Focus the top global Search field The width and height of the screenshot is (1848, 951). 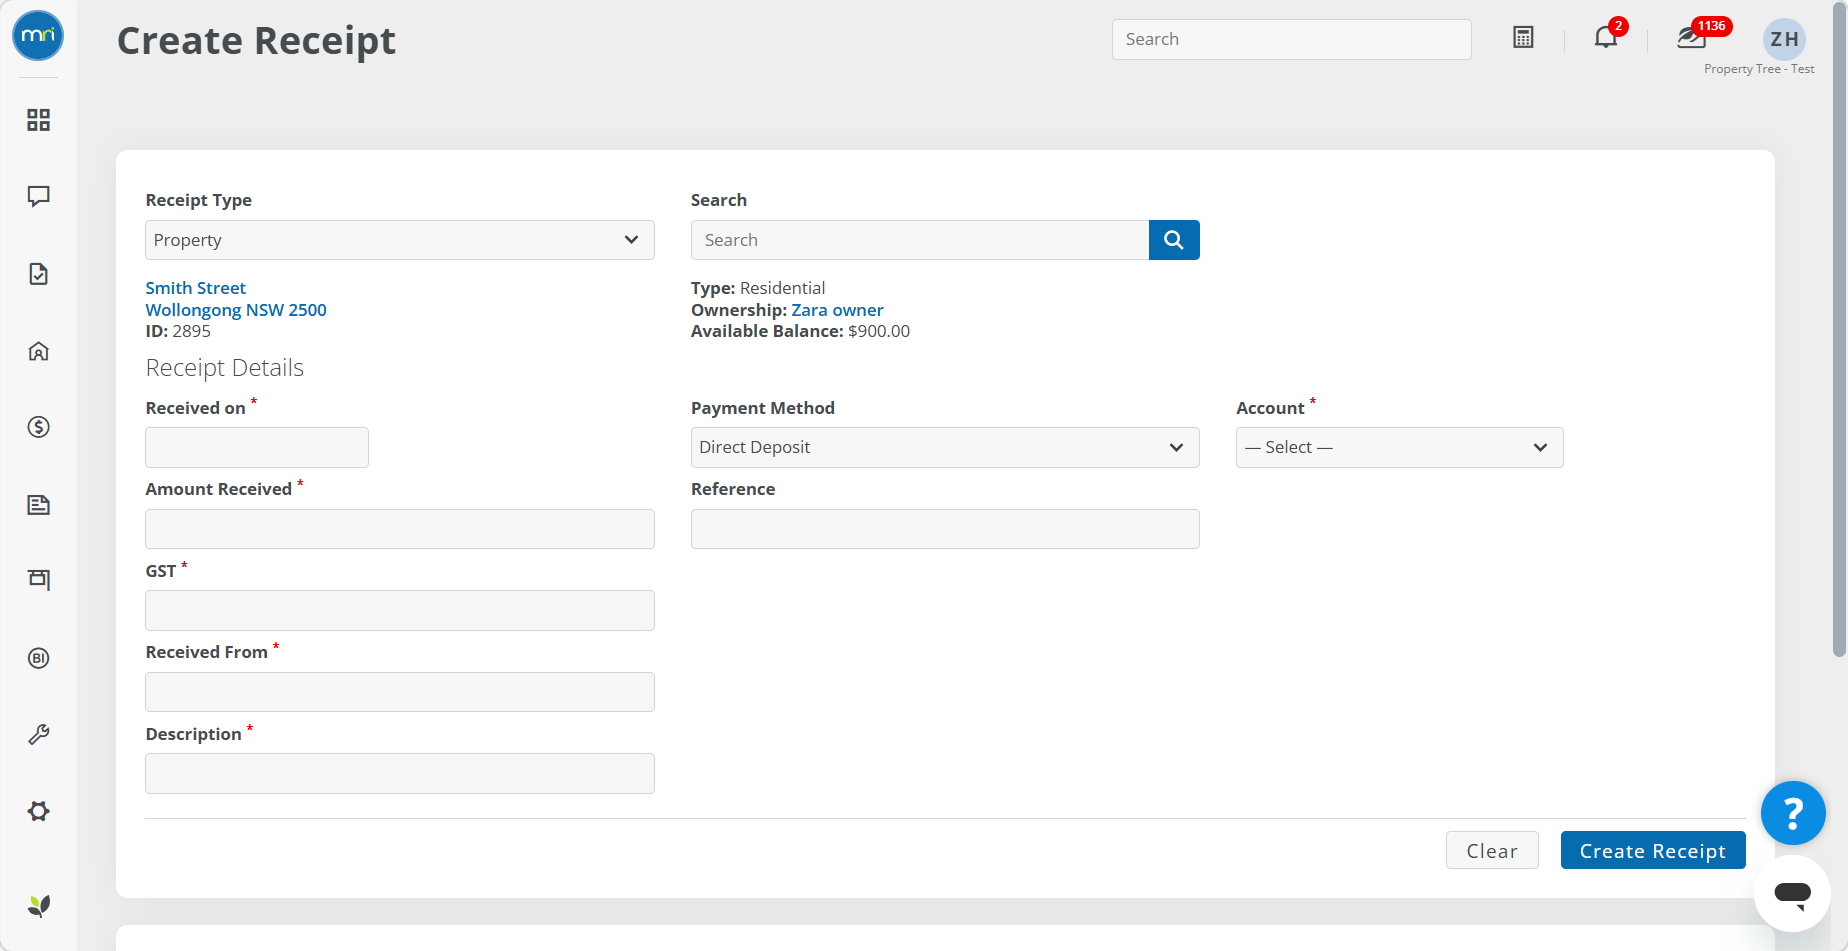(1291, 39)
